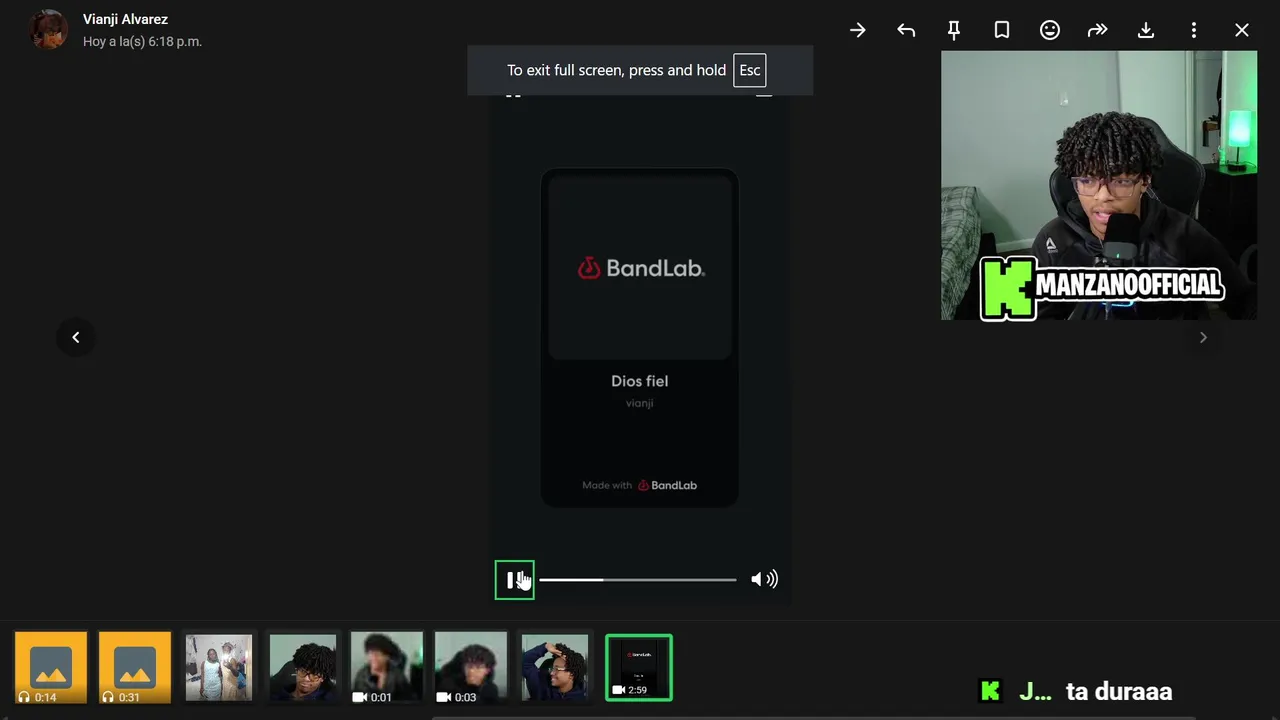The image size is (1280, 720).
Task: Seek on the video progress bar
Action: click(x=637, y=580)
